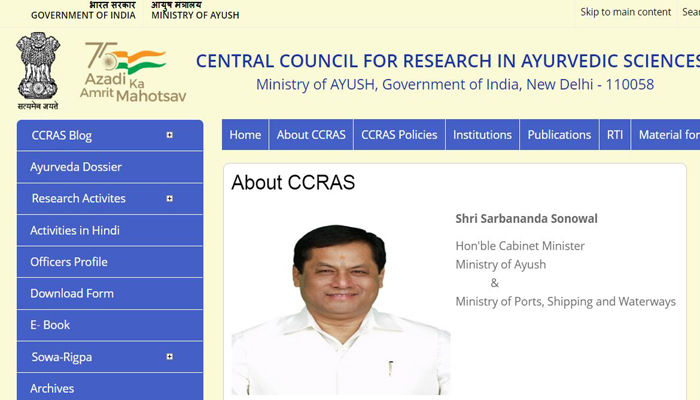Viewport: 700px width, 400px height.
Task: Open E- Book in the sidebar
Action: click(110, 325)
